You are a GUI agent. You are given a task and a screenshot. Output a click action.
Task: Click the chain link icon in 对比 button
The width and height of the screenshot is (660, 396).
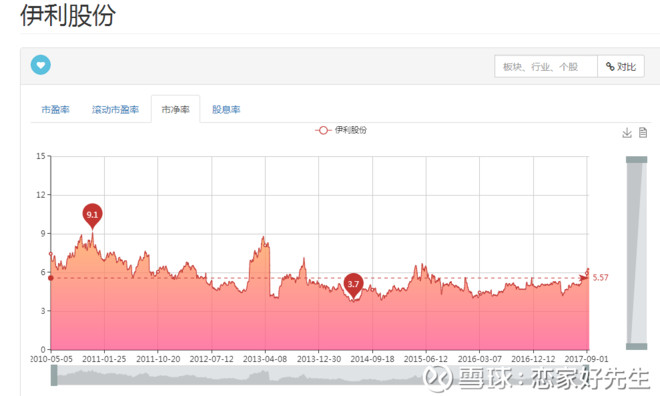pos(610,66)
